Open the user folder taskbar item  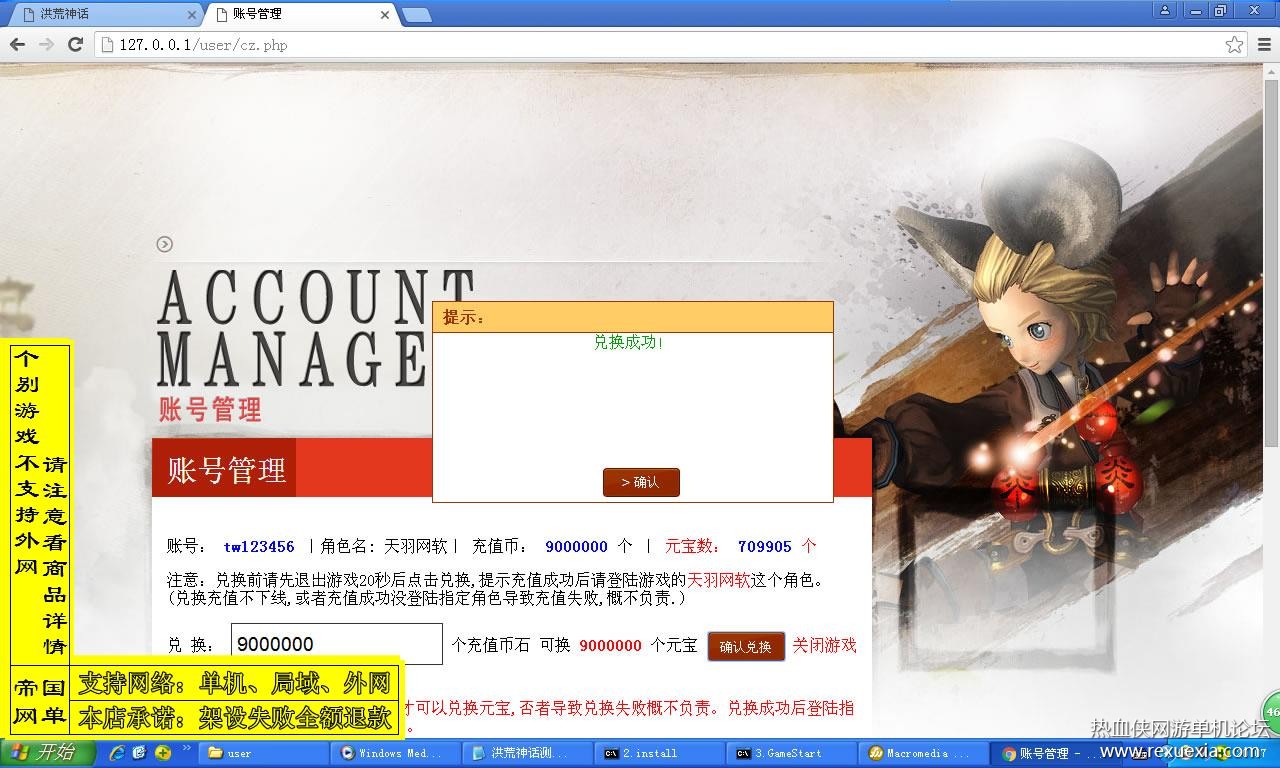click(264, 753)
